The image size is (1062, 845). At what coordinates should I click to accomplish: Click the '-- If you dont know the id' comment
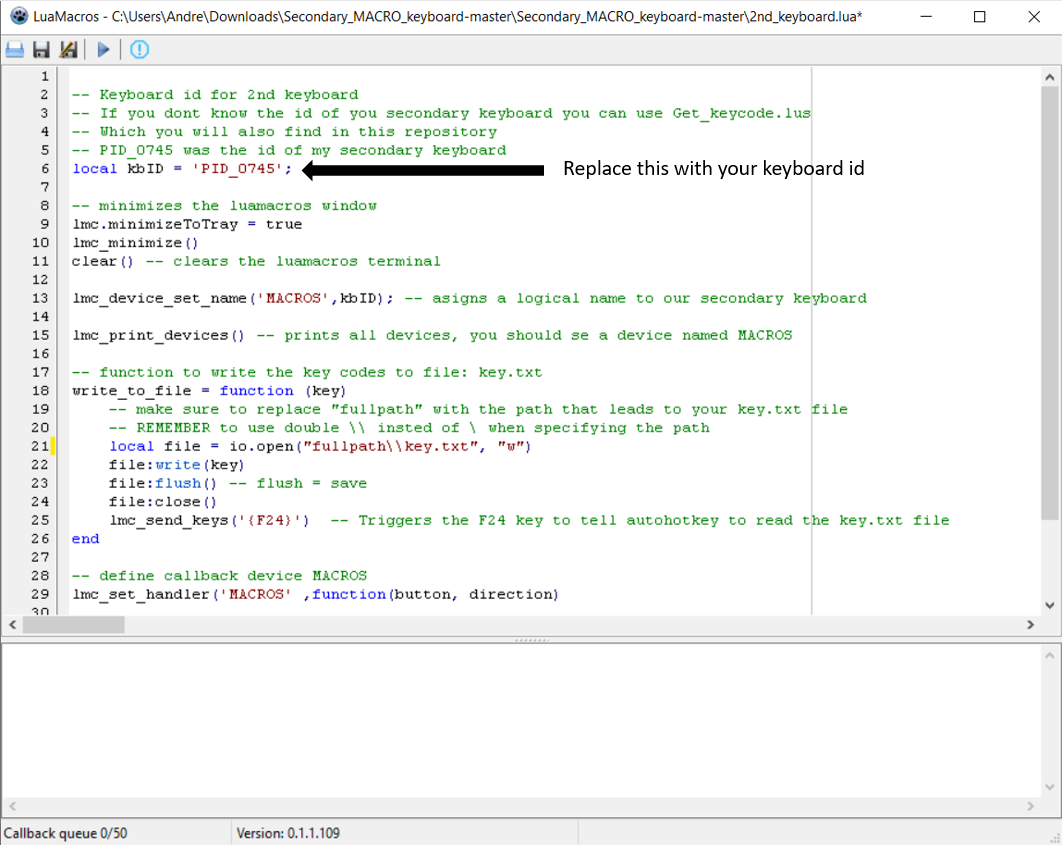coord(442,113)
